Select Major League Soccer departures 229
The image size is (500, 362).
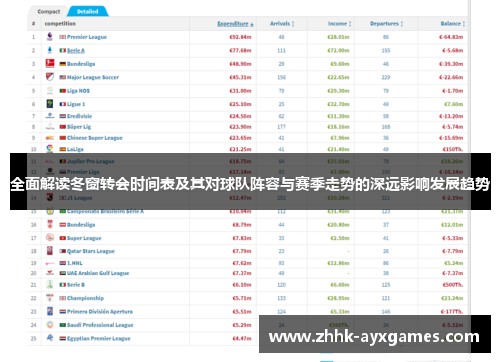(x=386, y=77)
